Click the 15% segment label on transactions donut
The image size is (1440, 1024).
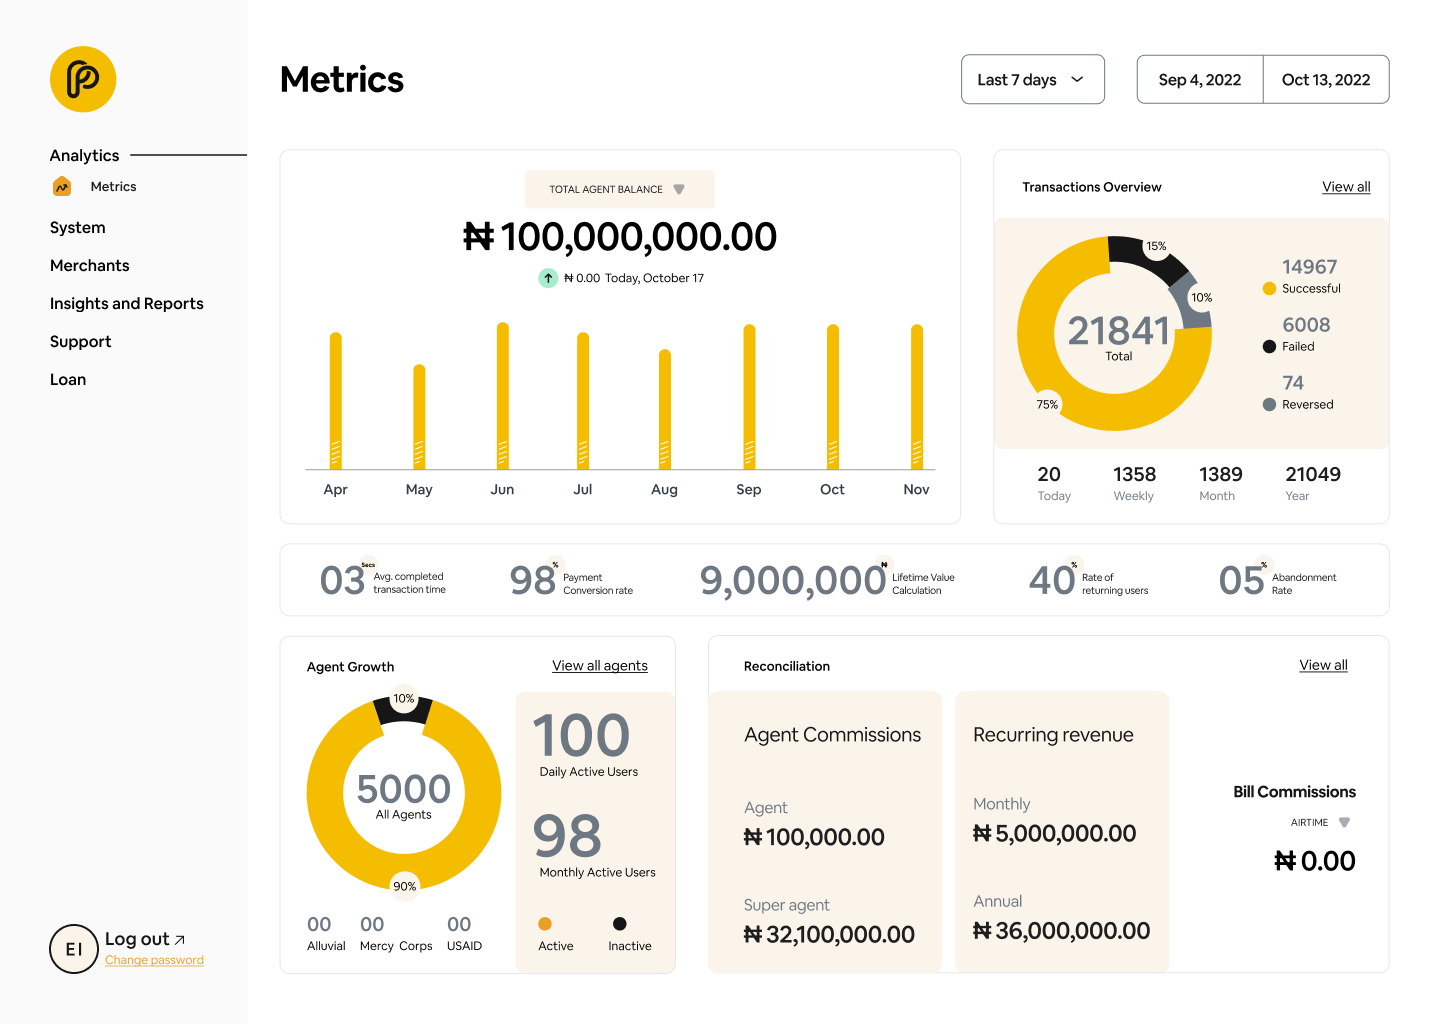coord(1156,246)
